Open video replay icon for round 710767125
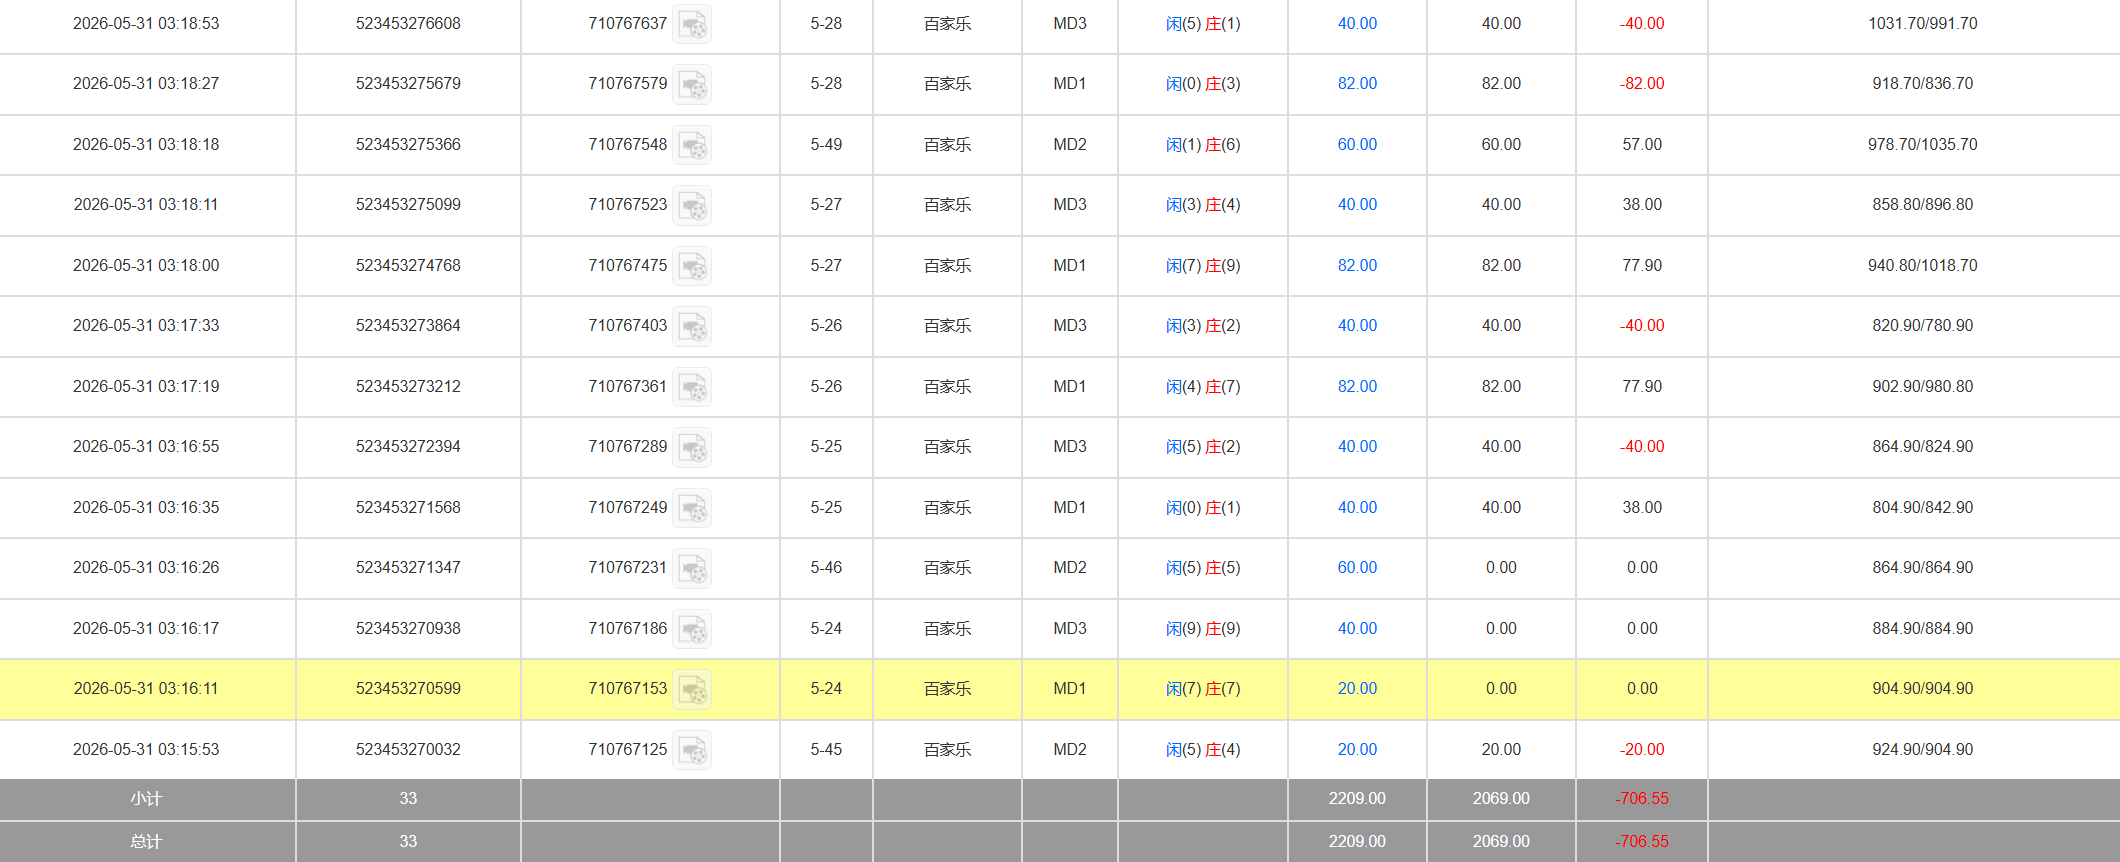 692,750
